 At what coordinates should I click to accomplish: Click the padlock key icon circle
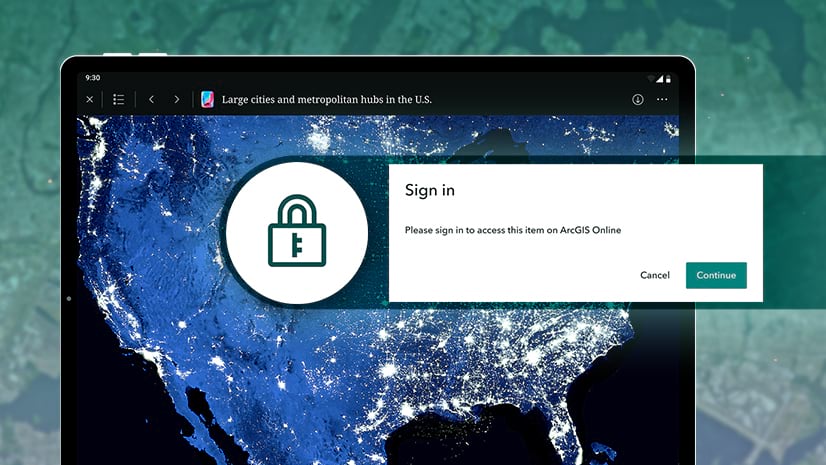tap(297, 232)
